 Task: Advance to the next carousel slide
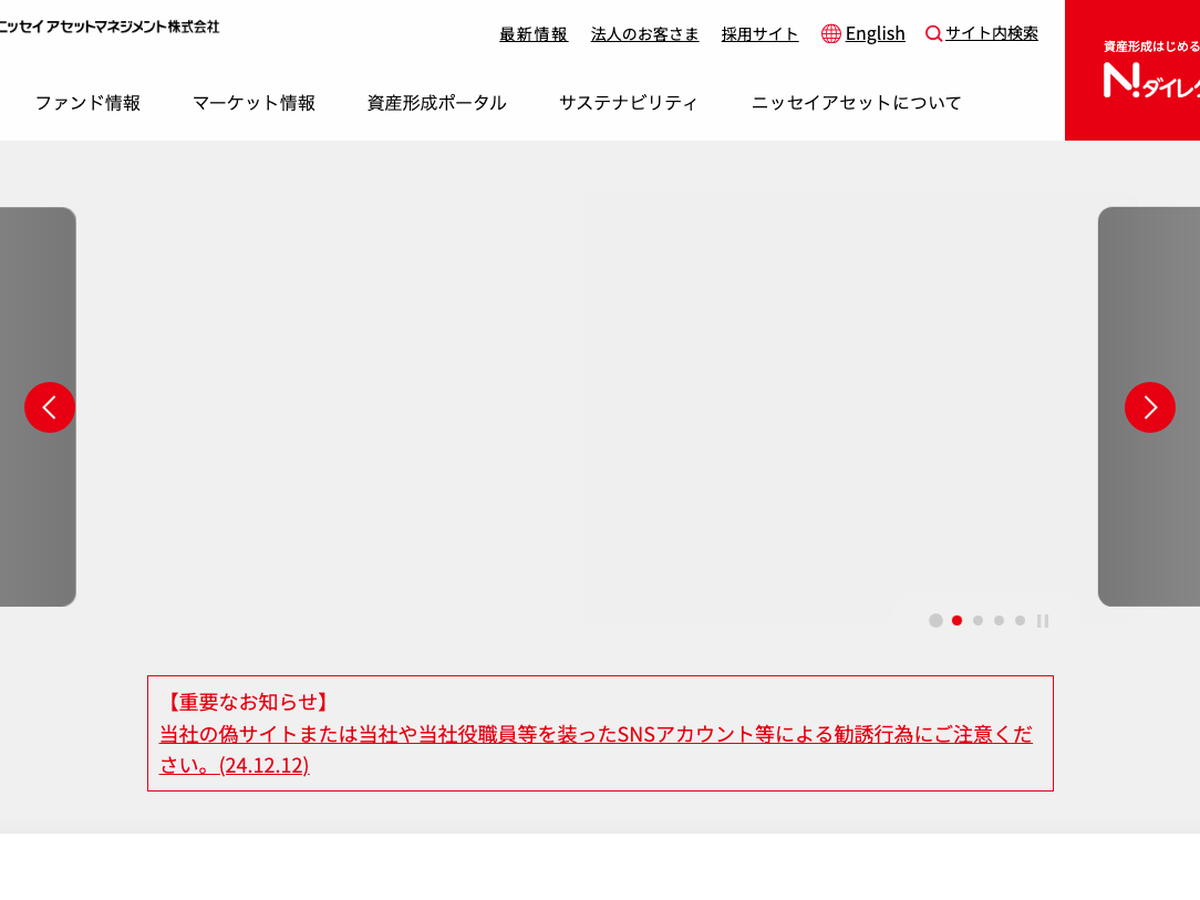coord(1149,407)
